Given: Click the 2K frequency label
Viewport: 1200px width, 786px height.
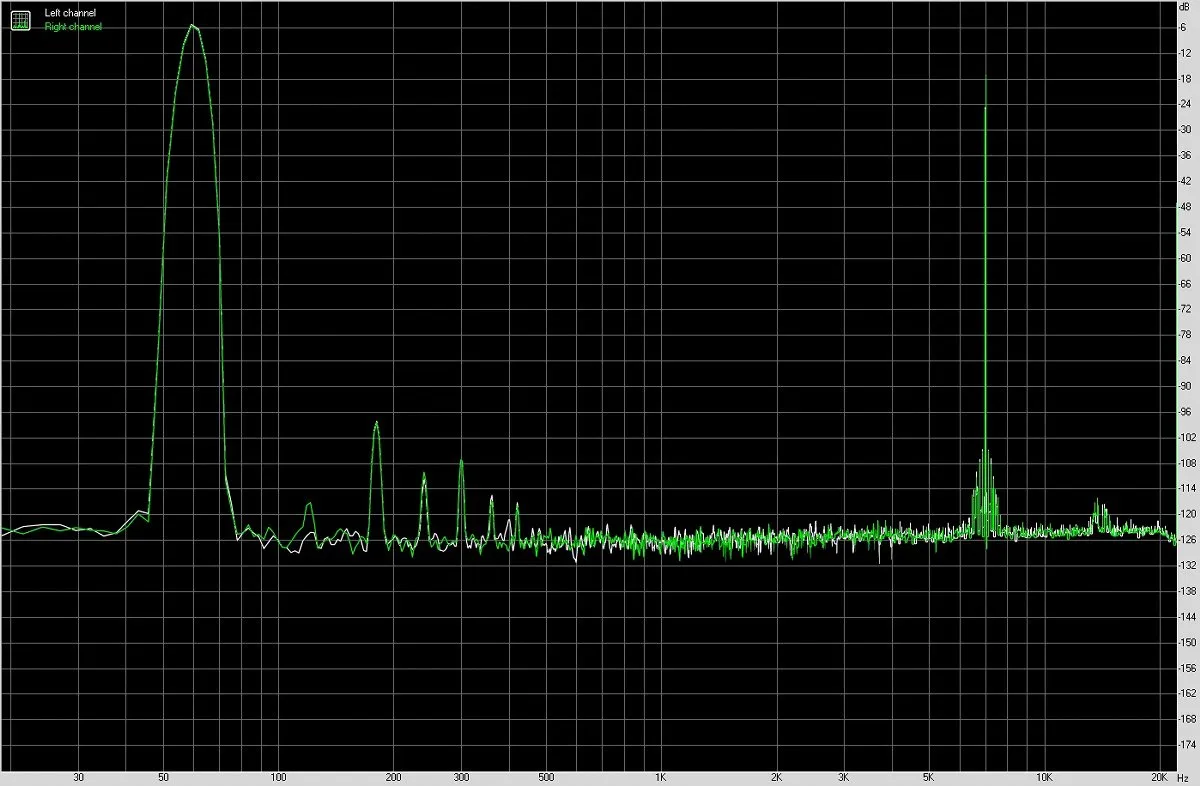Looking at the screenshot, I should tap(776, 777).
